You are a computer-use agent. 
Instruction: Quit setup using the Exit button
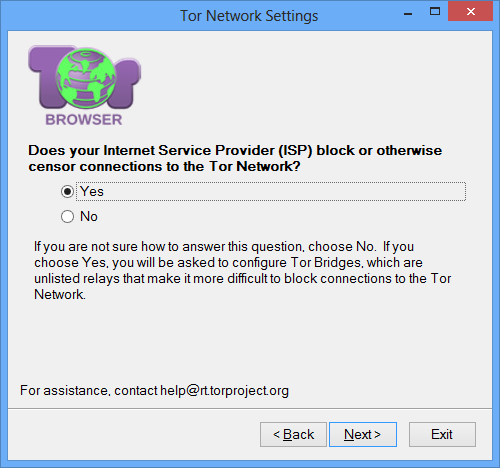tap(442, 434)
